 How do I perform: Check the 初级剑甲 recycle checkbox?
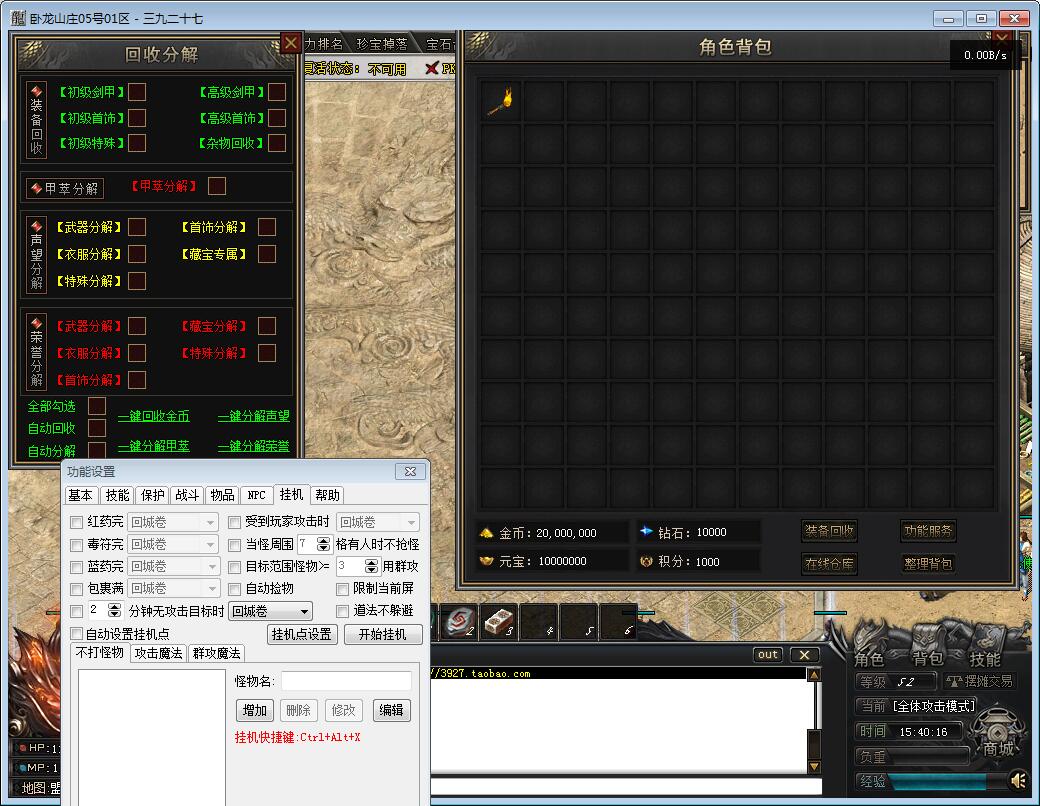point(137,92)
